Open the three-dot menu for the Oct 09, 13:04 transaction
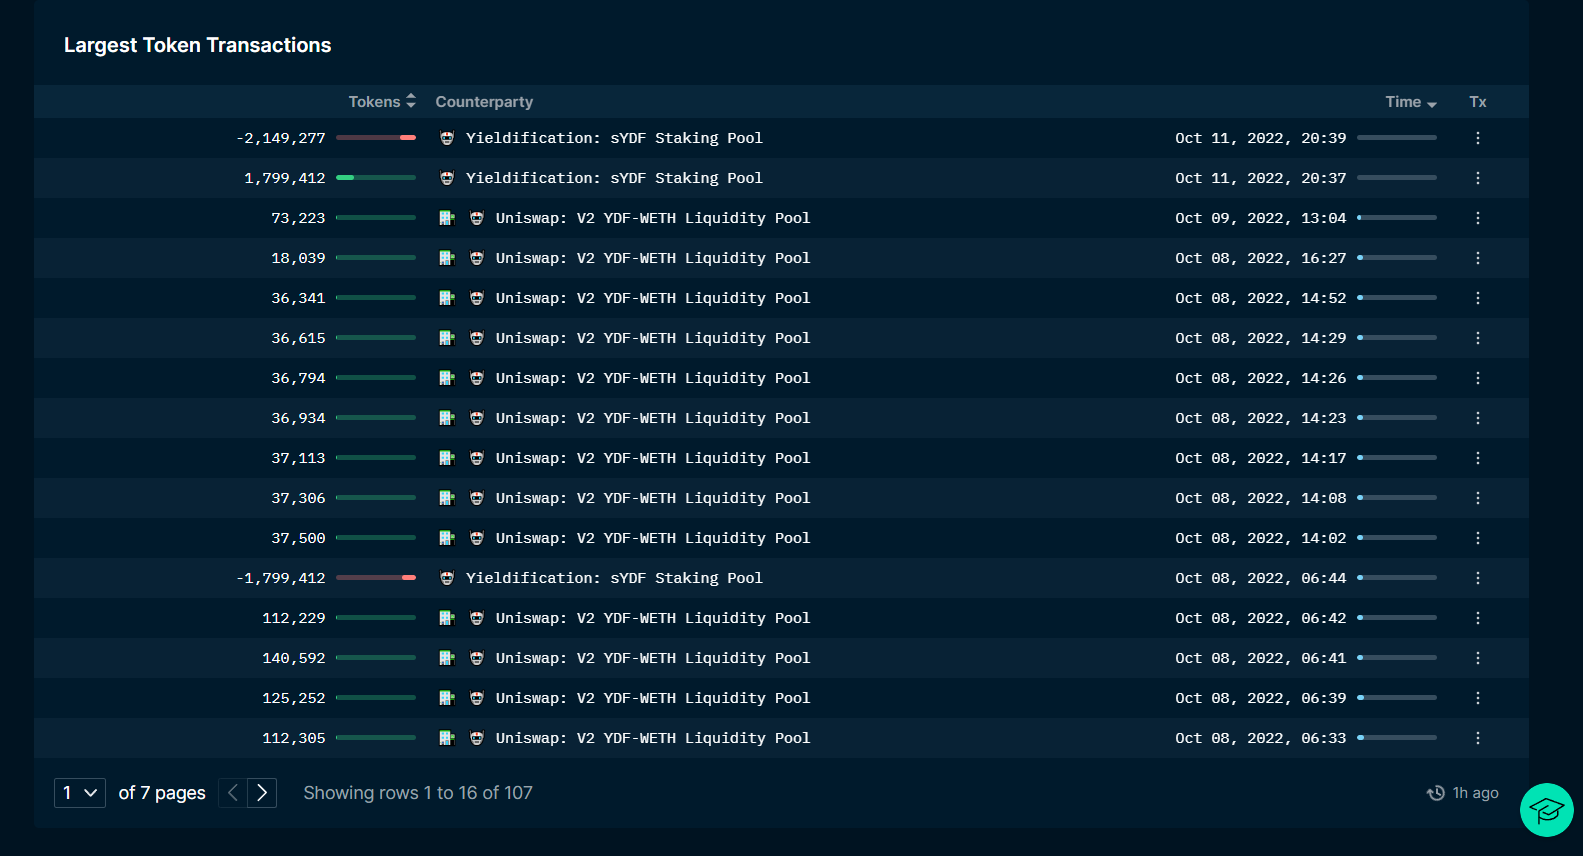Viewport: 1583px width, 856px height. [x=1478, y=218]
